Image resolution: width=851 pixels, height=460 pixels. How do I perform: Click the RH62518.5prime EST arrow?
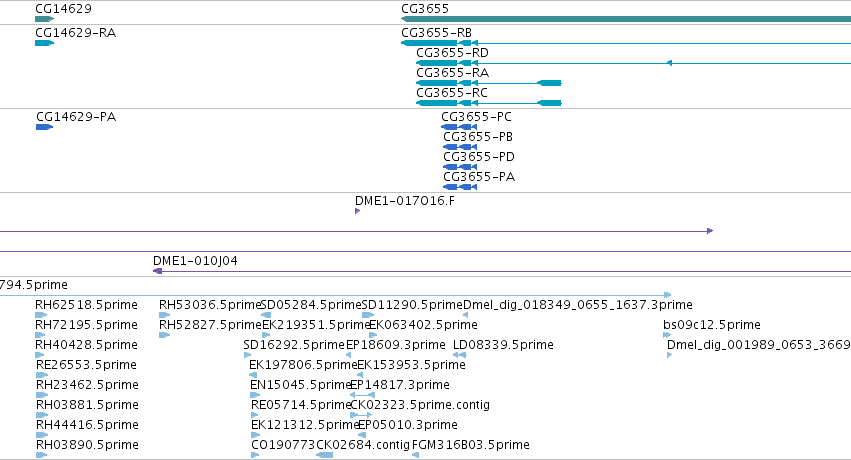tap(41, 315)
